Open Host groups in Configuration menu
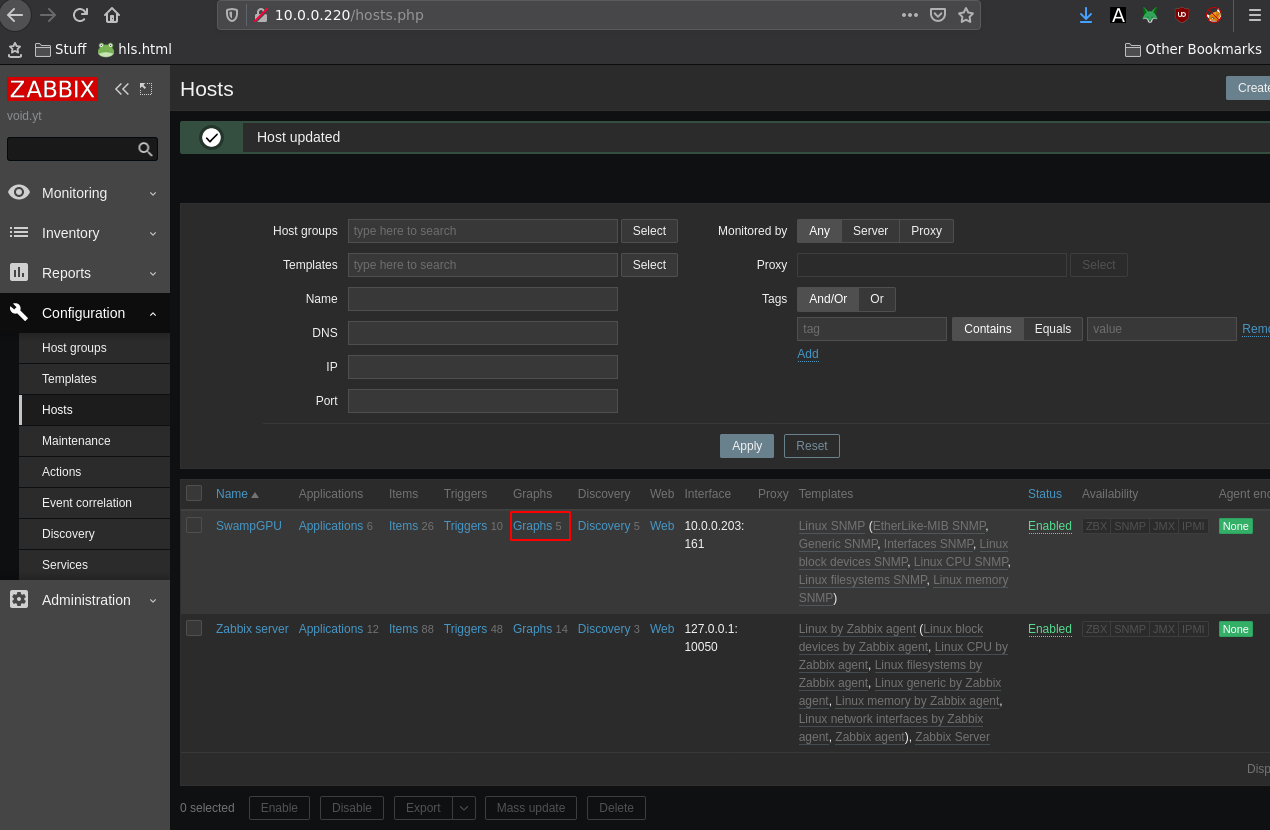Image resolution: width=1270 pixels, height=830 pixels. (94, 348)
